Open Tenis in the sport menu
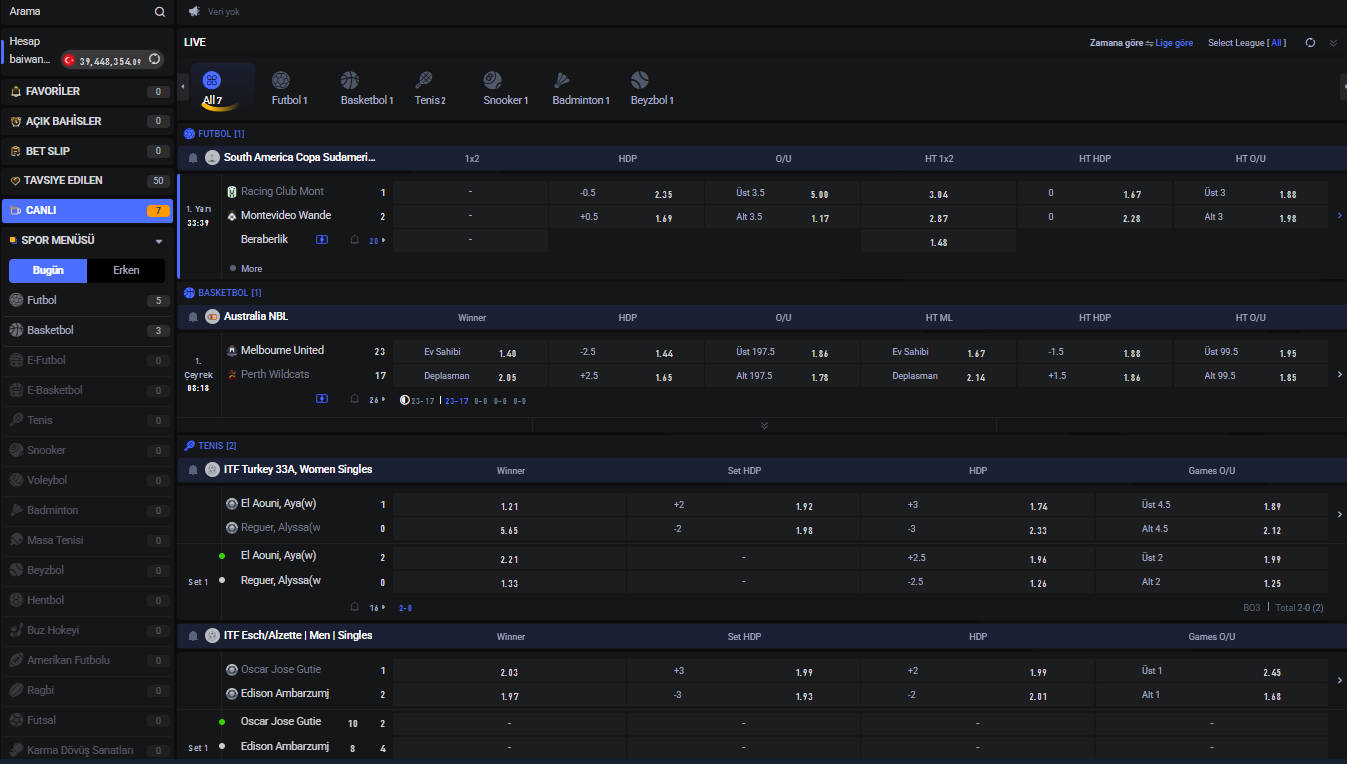This screenshot has height=764, width=1347. point(87,420)
